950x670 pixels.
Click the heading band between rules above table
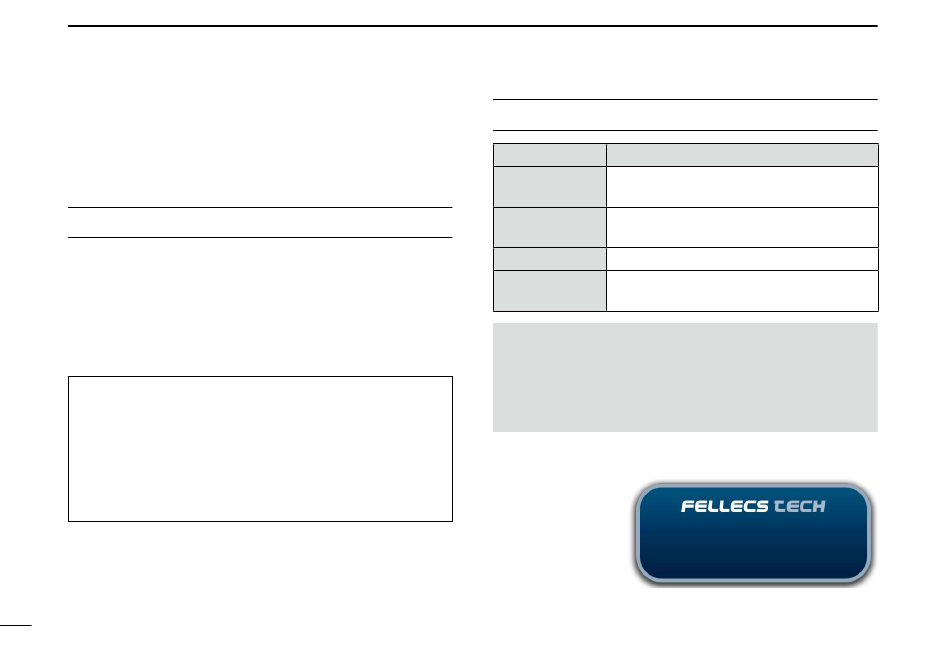pos(685,115)
